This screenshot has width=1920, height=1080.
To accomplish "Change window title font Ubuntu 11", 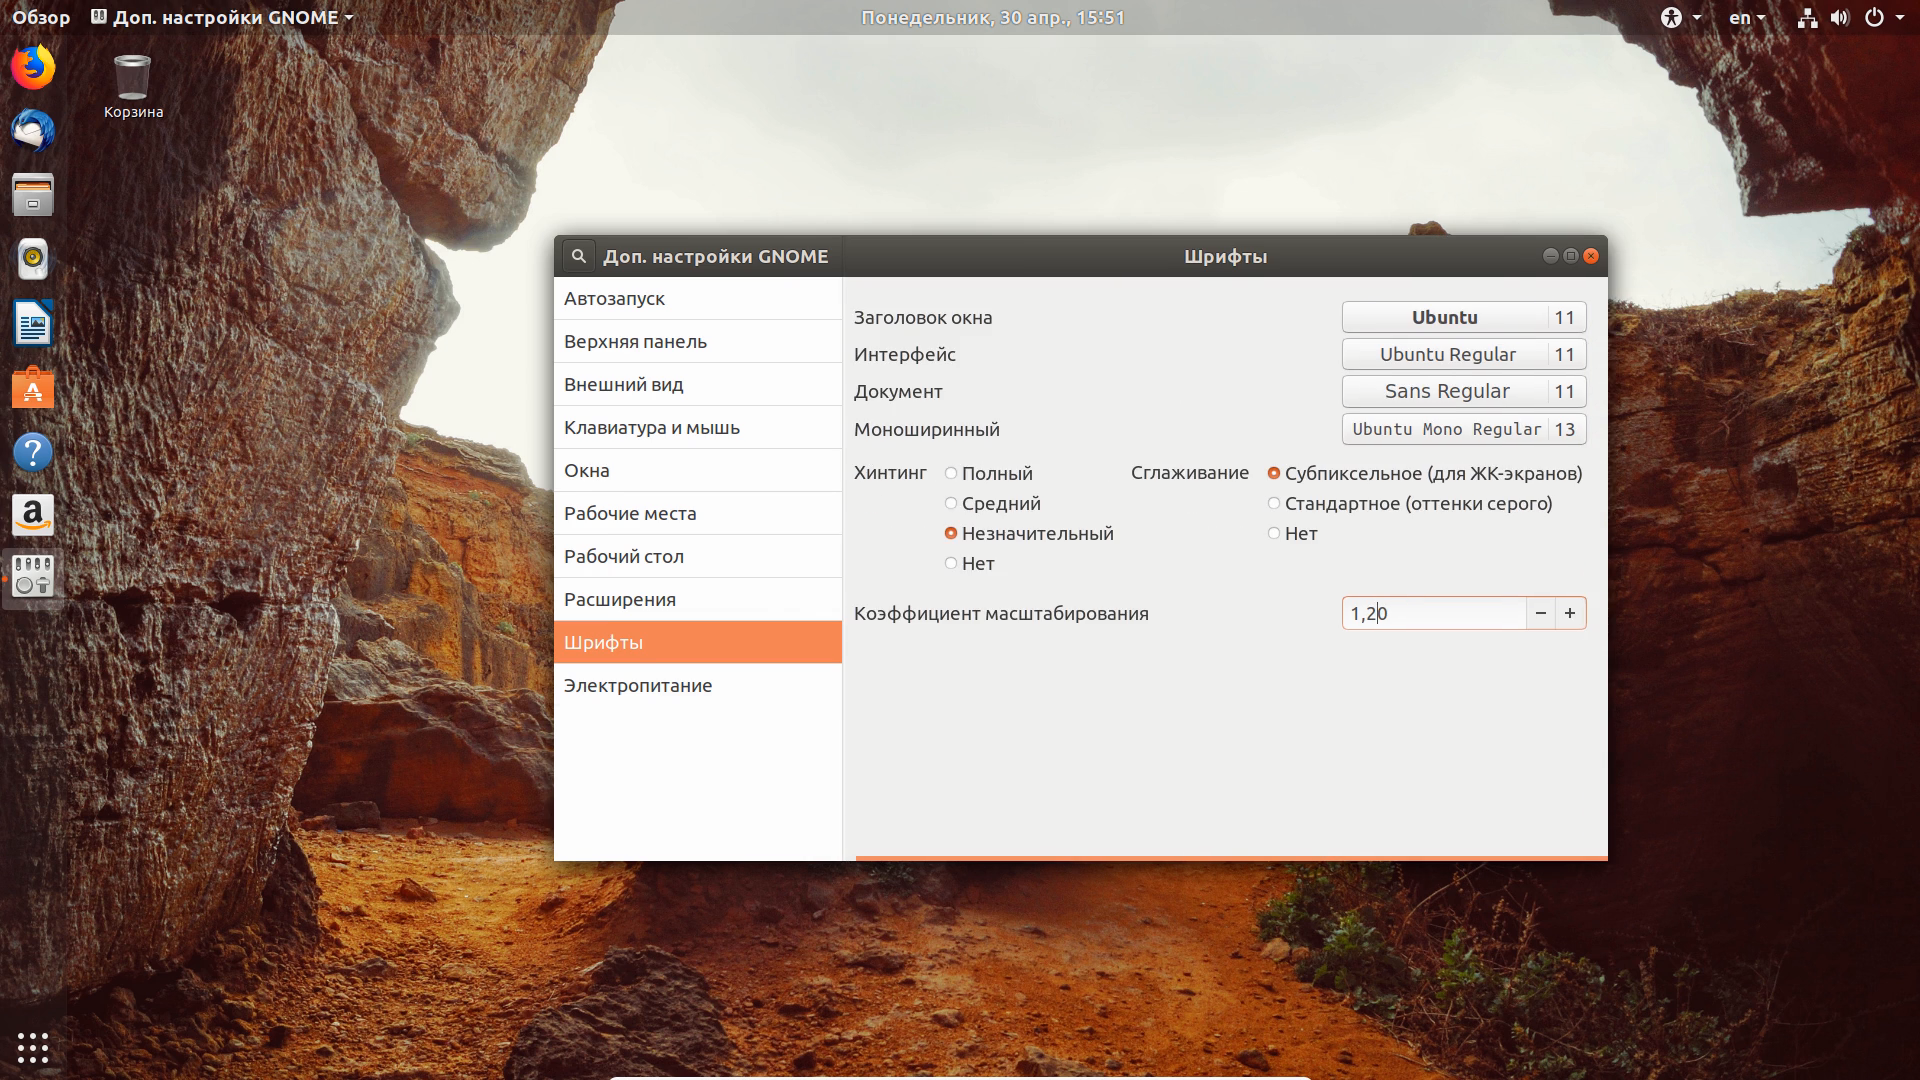I will point(1464,317).
